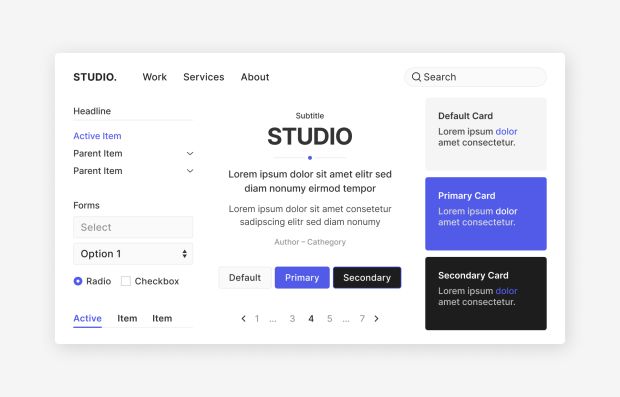Expand the first Parent Item chevron
The height and width of the screenshot is (397, 620).
(190, 153)
